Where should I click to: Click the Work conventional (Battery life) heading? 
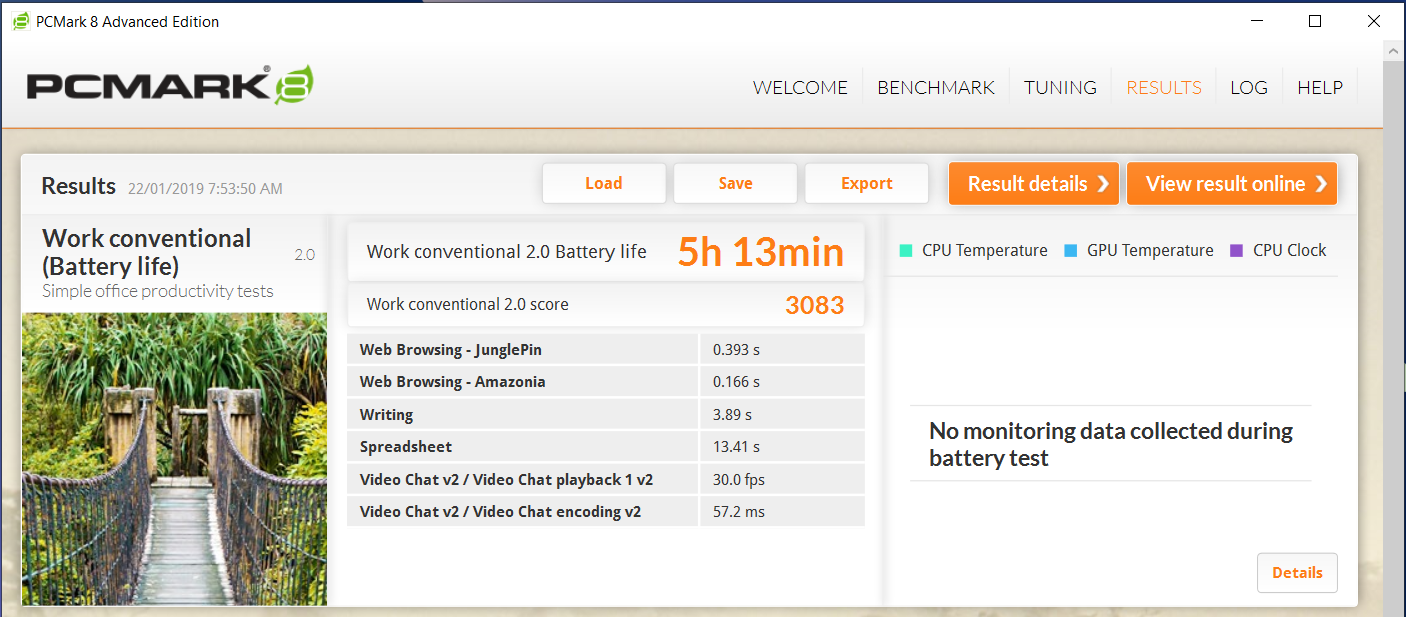pos(147,252)
